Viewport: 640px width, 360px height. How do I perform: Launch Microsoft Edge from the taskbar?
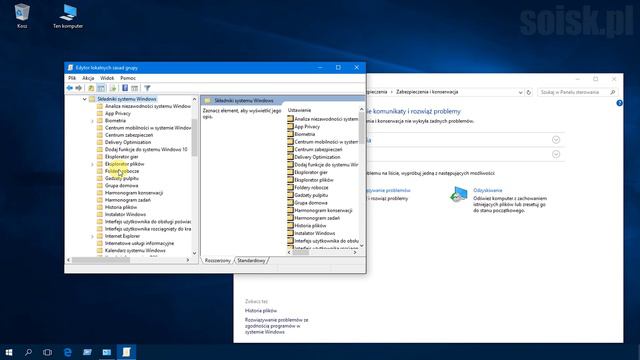pos(68,352)
